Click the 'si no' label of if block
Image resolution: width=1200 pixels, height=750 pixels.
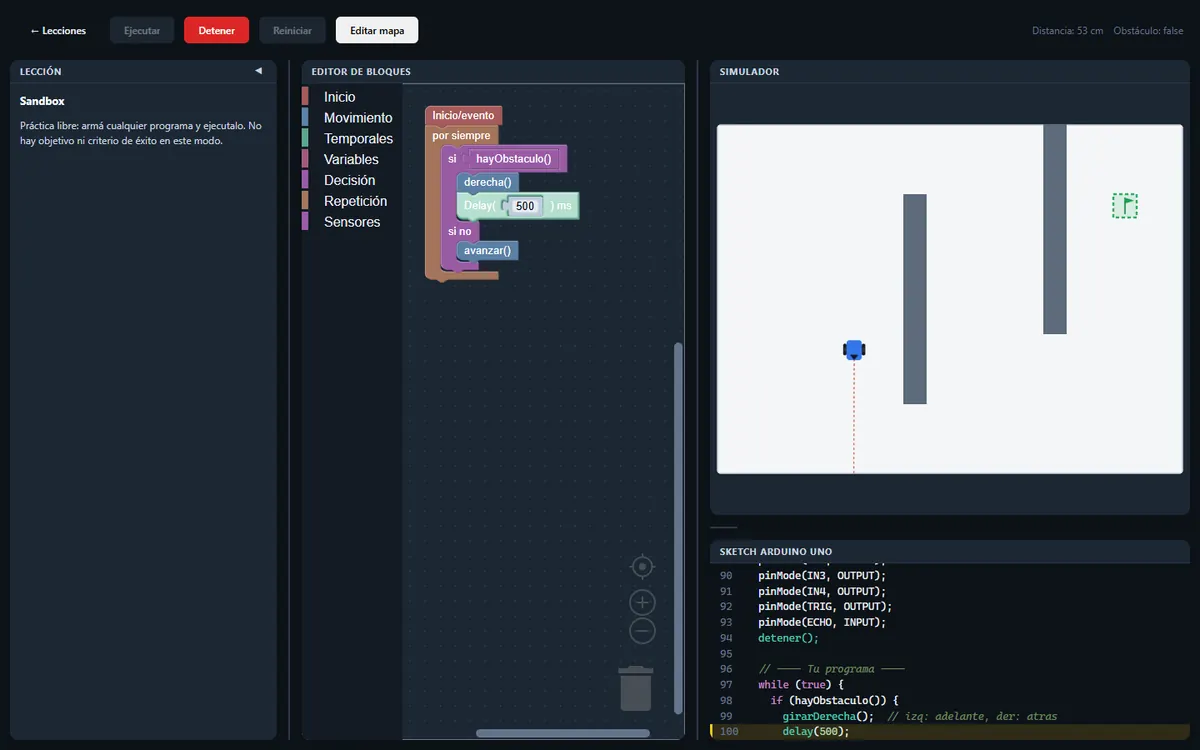459,231
